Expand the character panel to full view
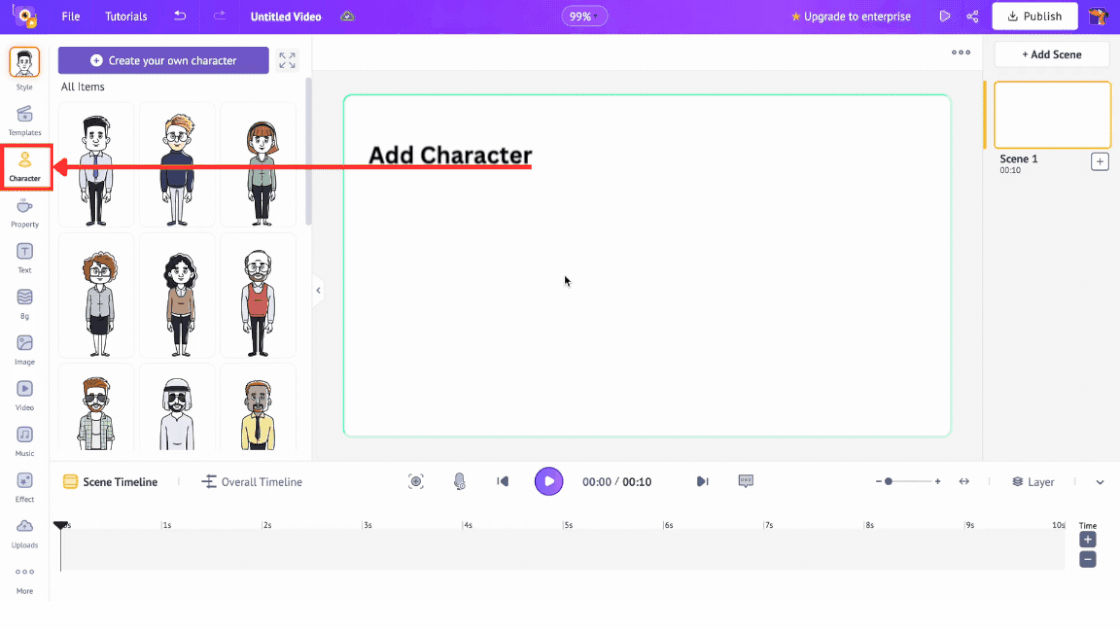Screen dimensions: 1120x630 tap(287, 60)
